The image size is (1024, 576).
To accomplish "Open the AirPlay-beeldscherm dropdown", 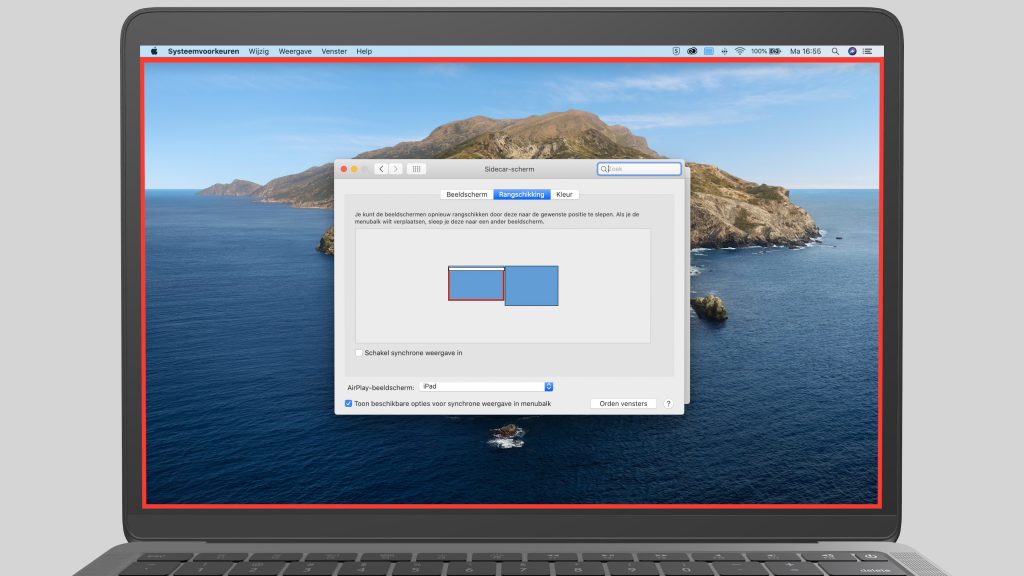I will pos(486,386).
